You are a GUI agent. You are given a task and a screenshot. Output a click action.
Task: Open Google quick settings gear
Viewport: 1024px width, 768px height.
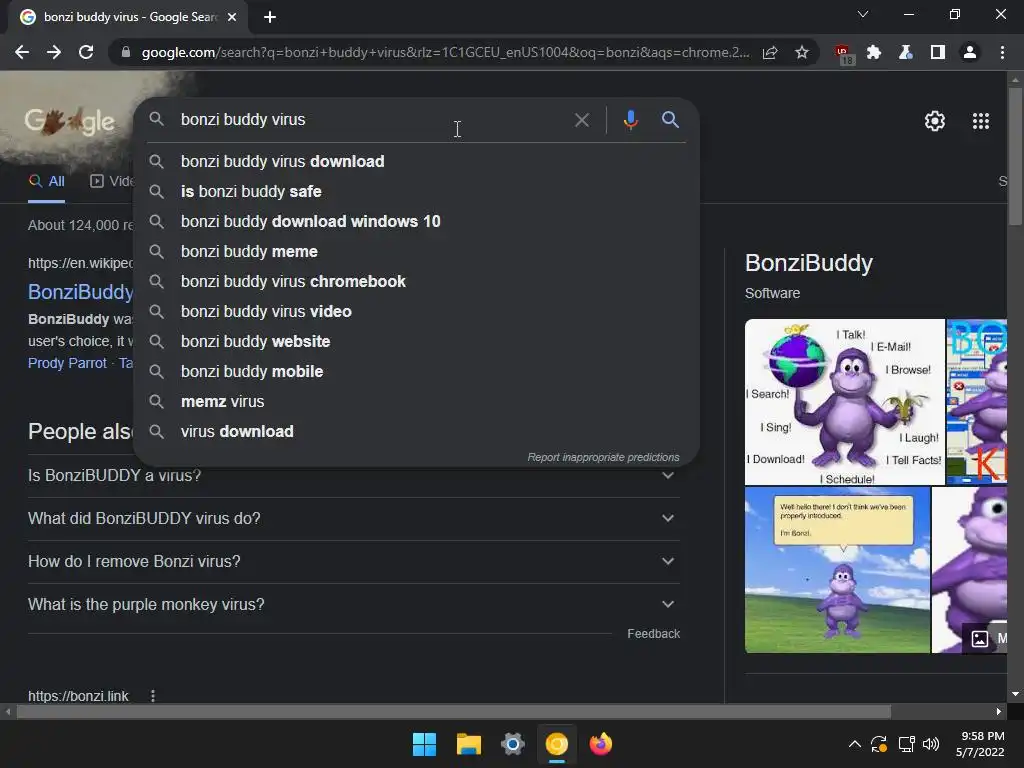pyautogui.click(x=935, y=121)
